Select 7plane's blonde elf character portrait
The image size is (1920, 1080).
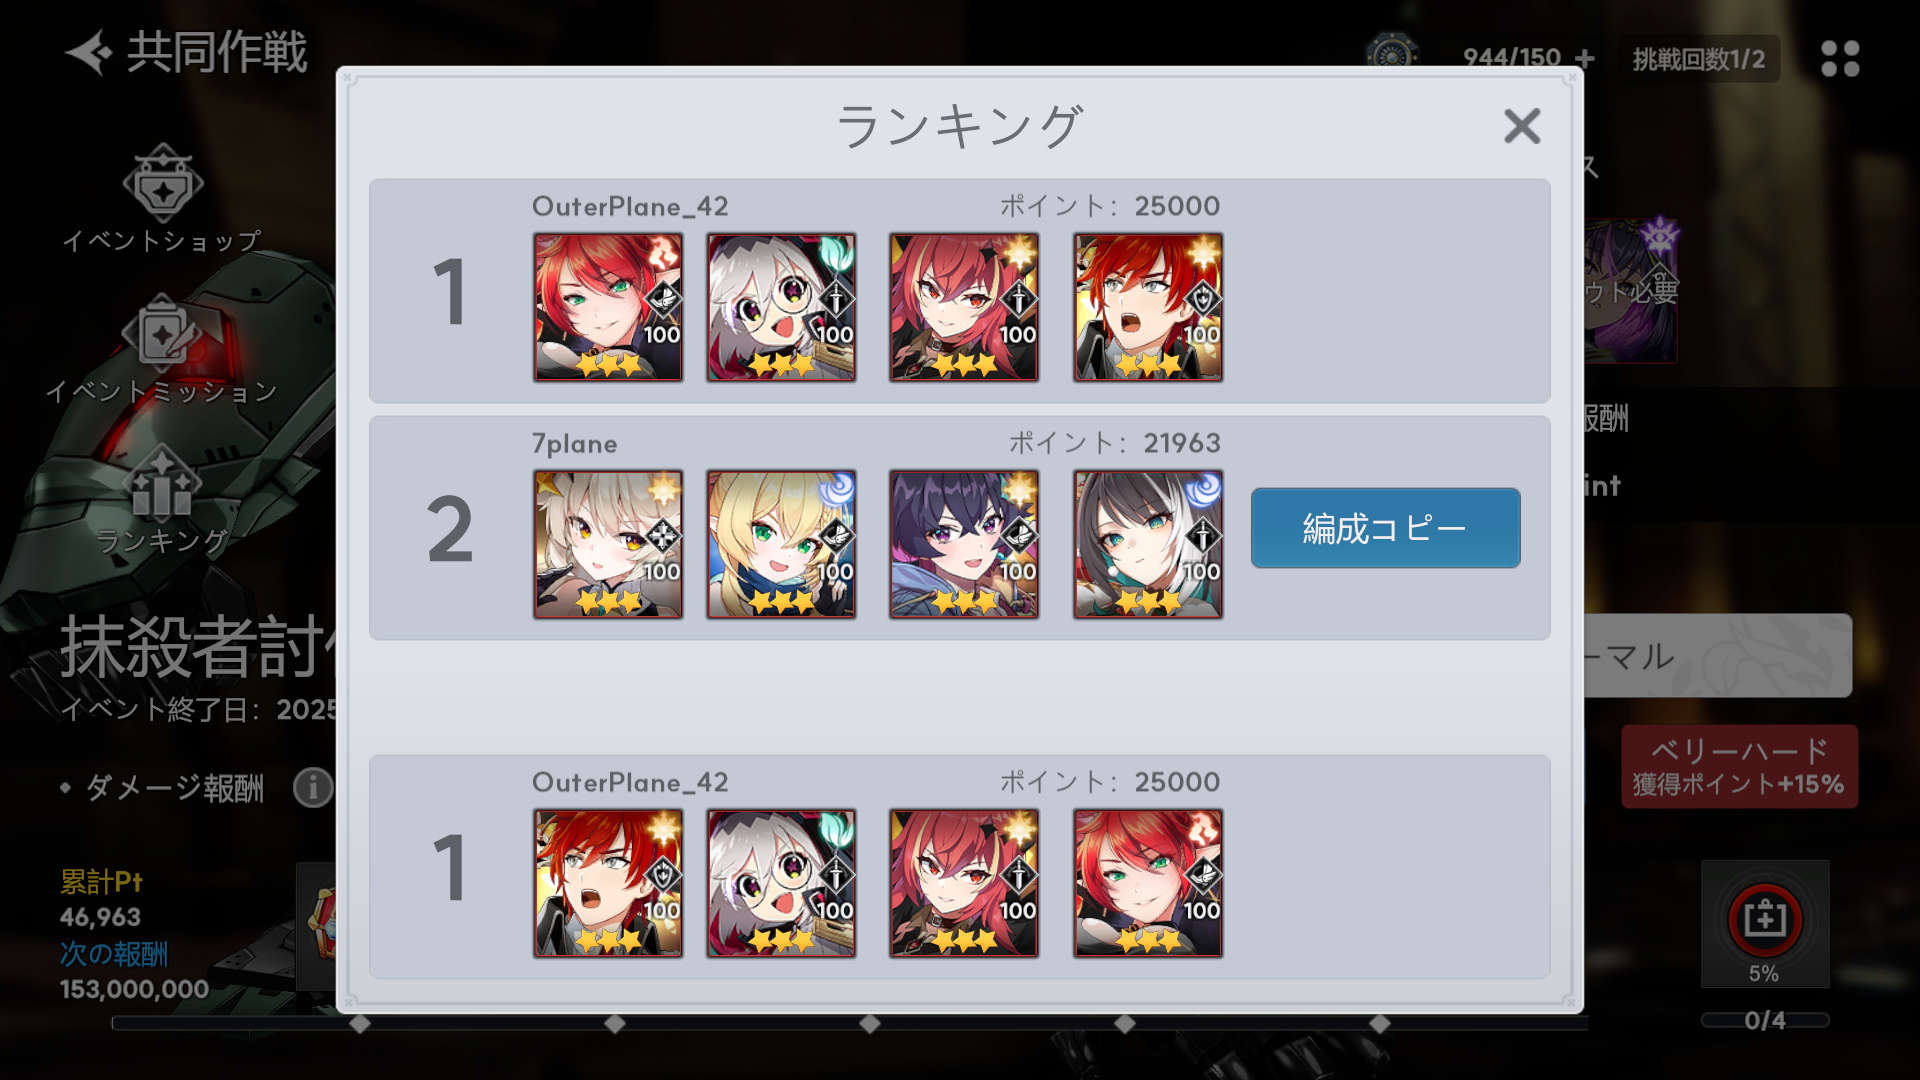click(781, 544)
